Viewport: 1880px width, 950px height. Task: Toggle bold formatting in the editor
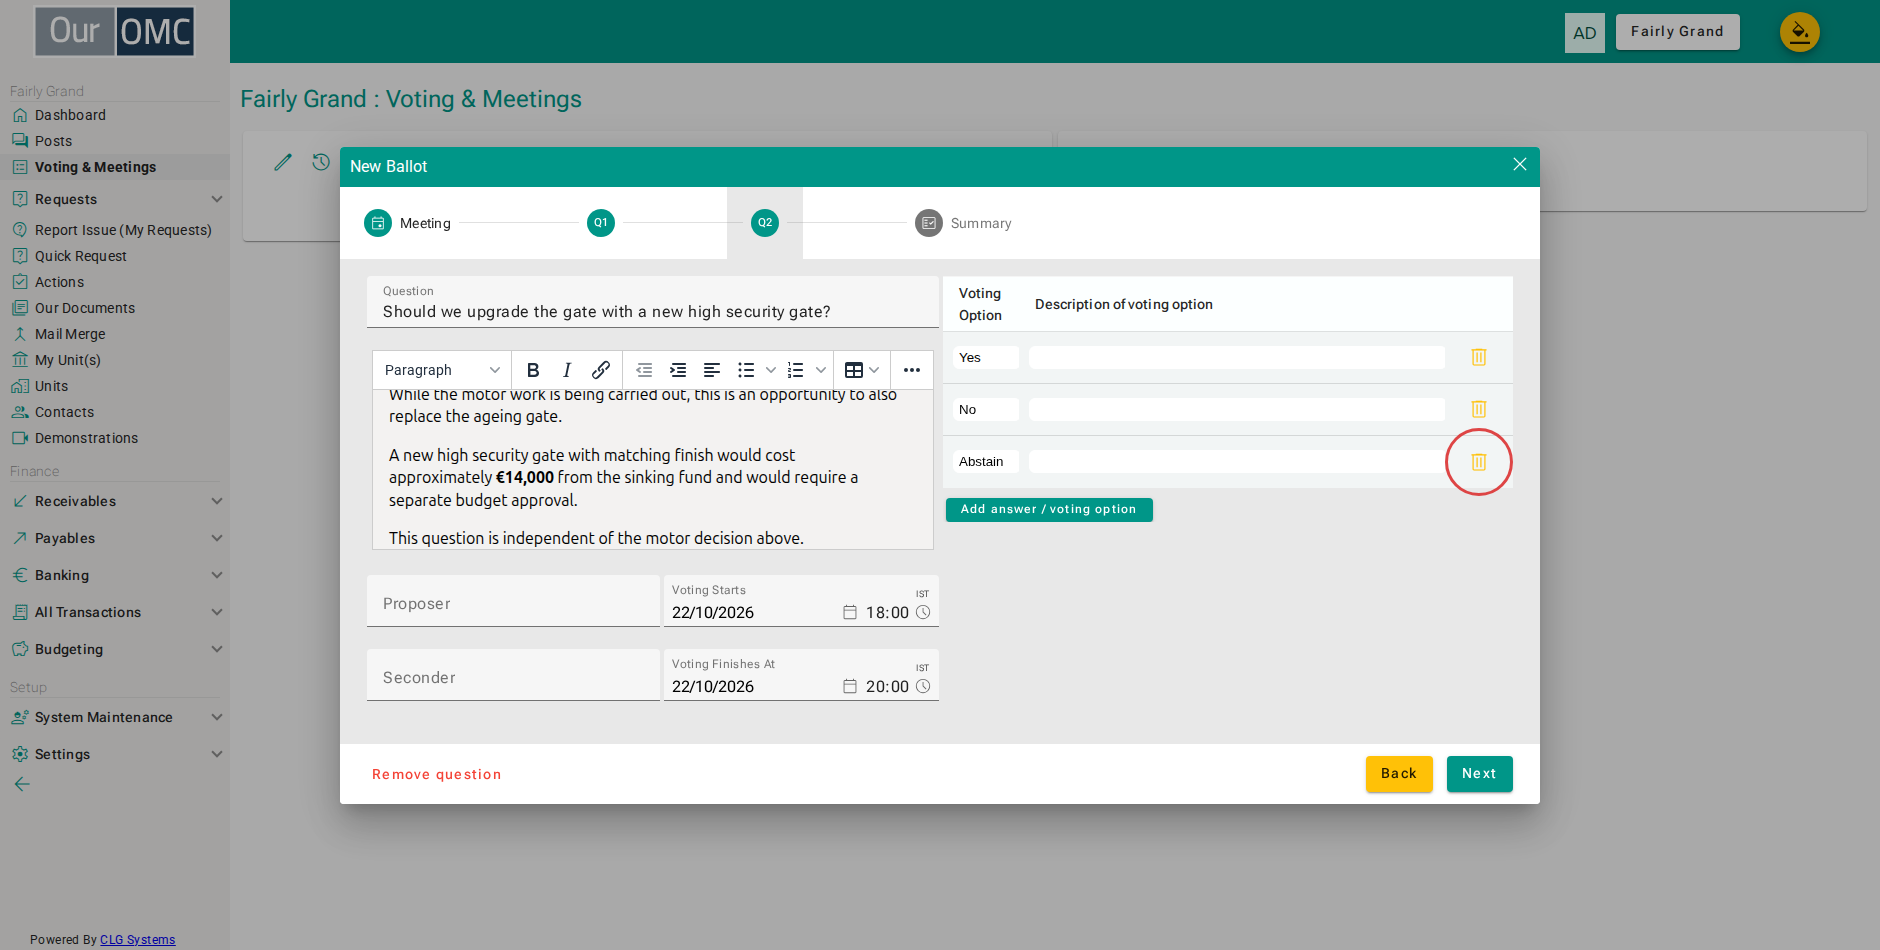click(533, 370)
